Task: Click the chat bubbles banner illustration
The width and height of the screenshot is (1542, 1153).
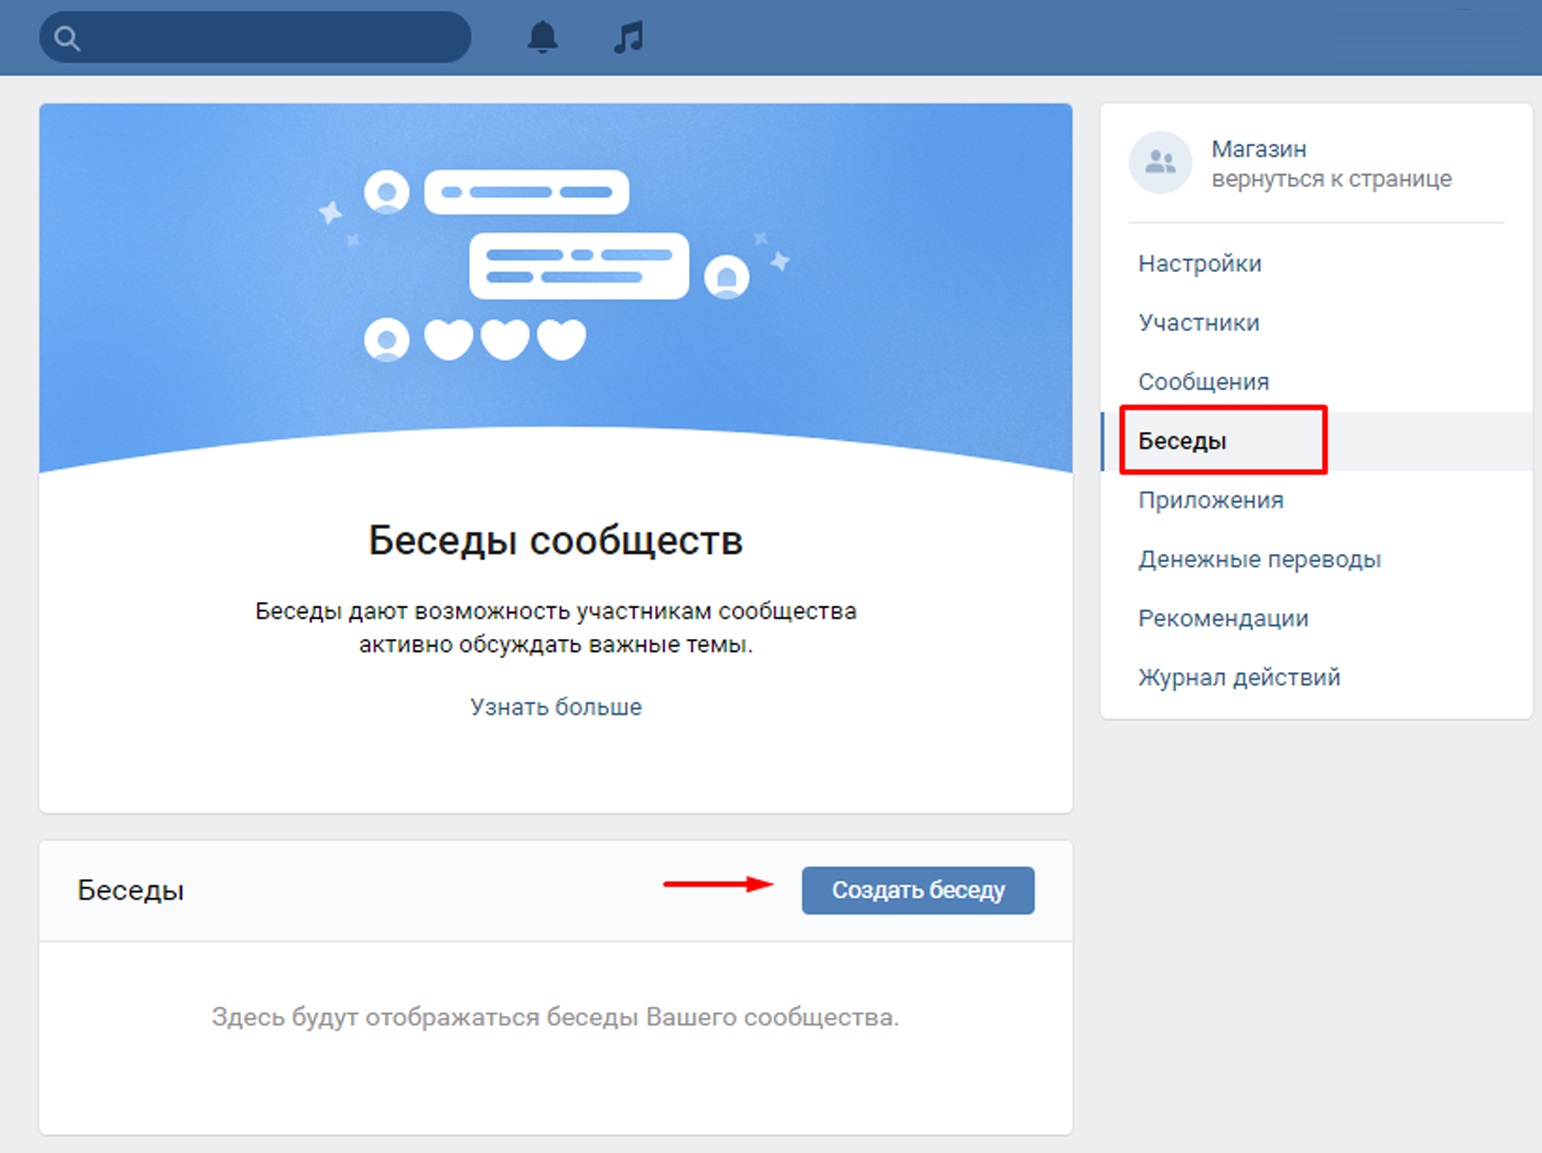Action: pos(555,265)
